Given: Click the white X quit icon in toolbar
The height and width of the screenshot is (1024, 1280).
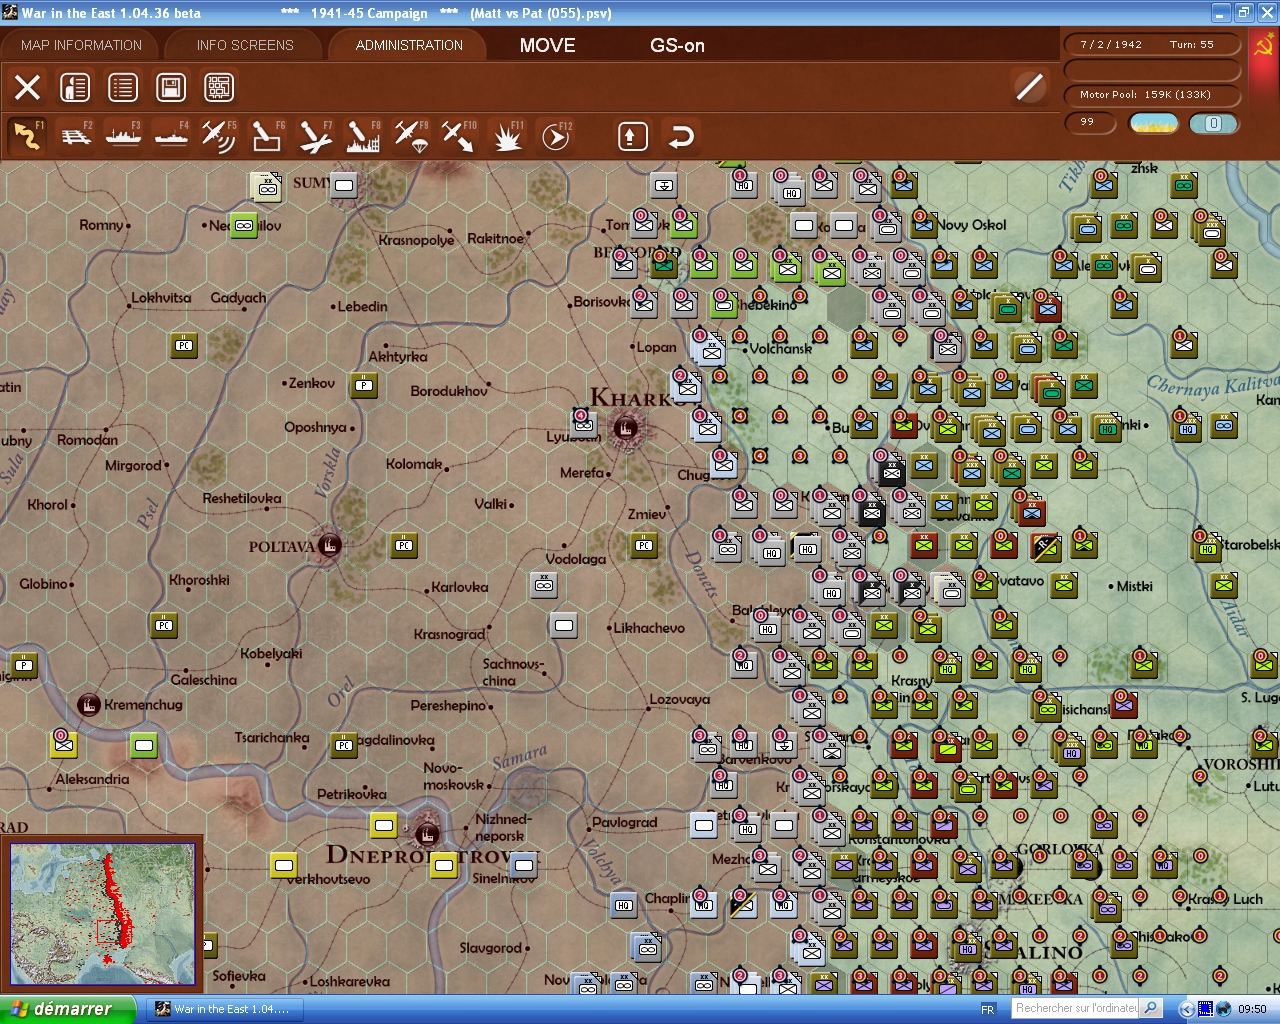Looking at the screenshot, I should coord(27,88).
